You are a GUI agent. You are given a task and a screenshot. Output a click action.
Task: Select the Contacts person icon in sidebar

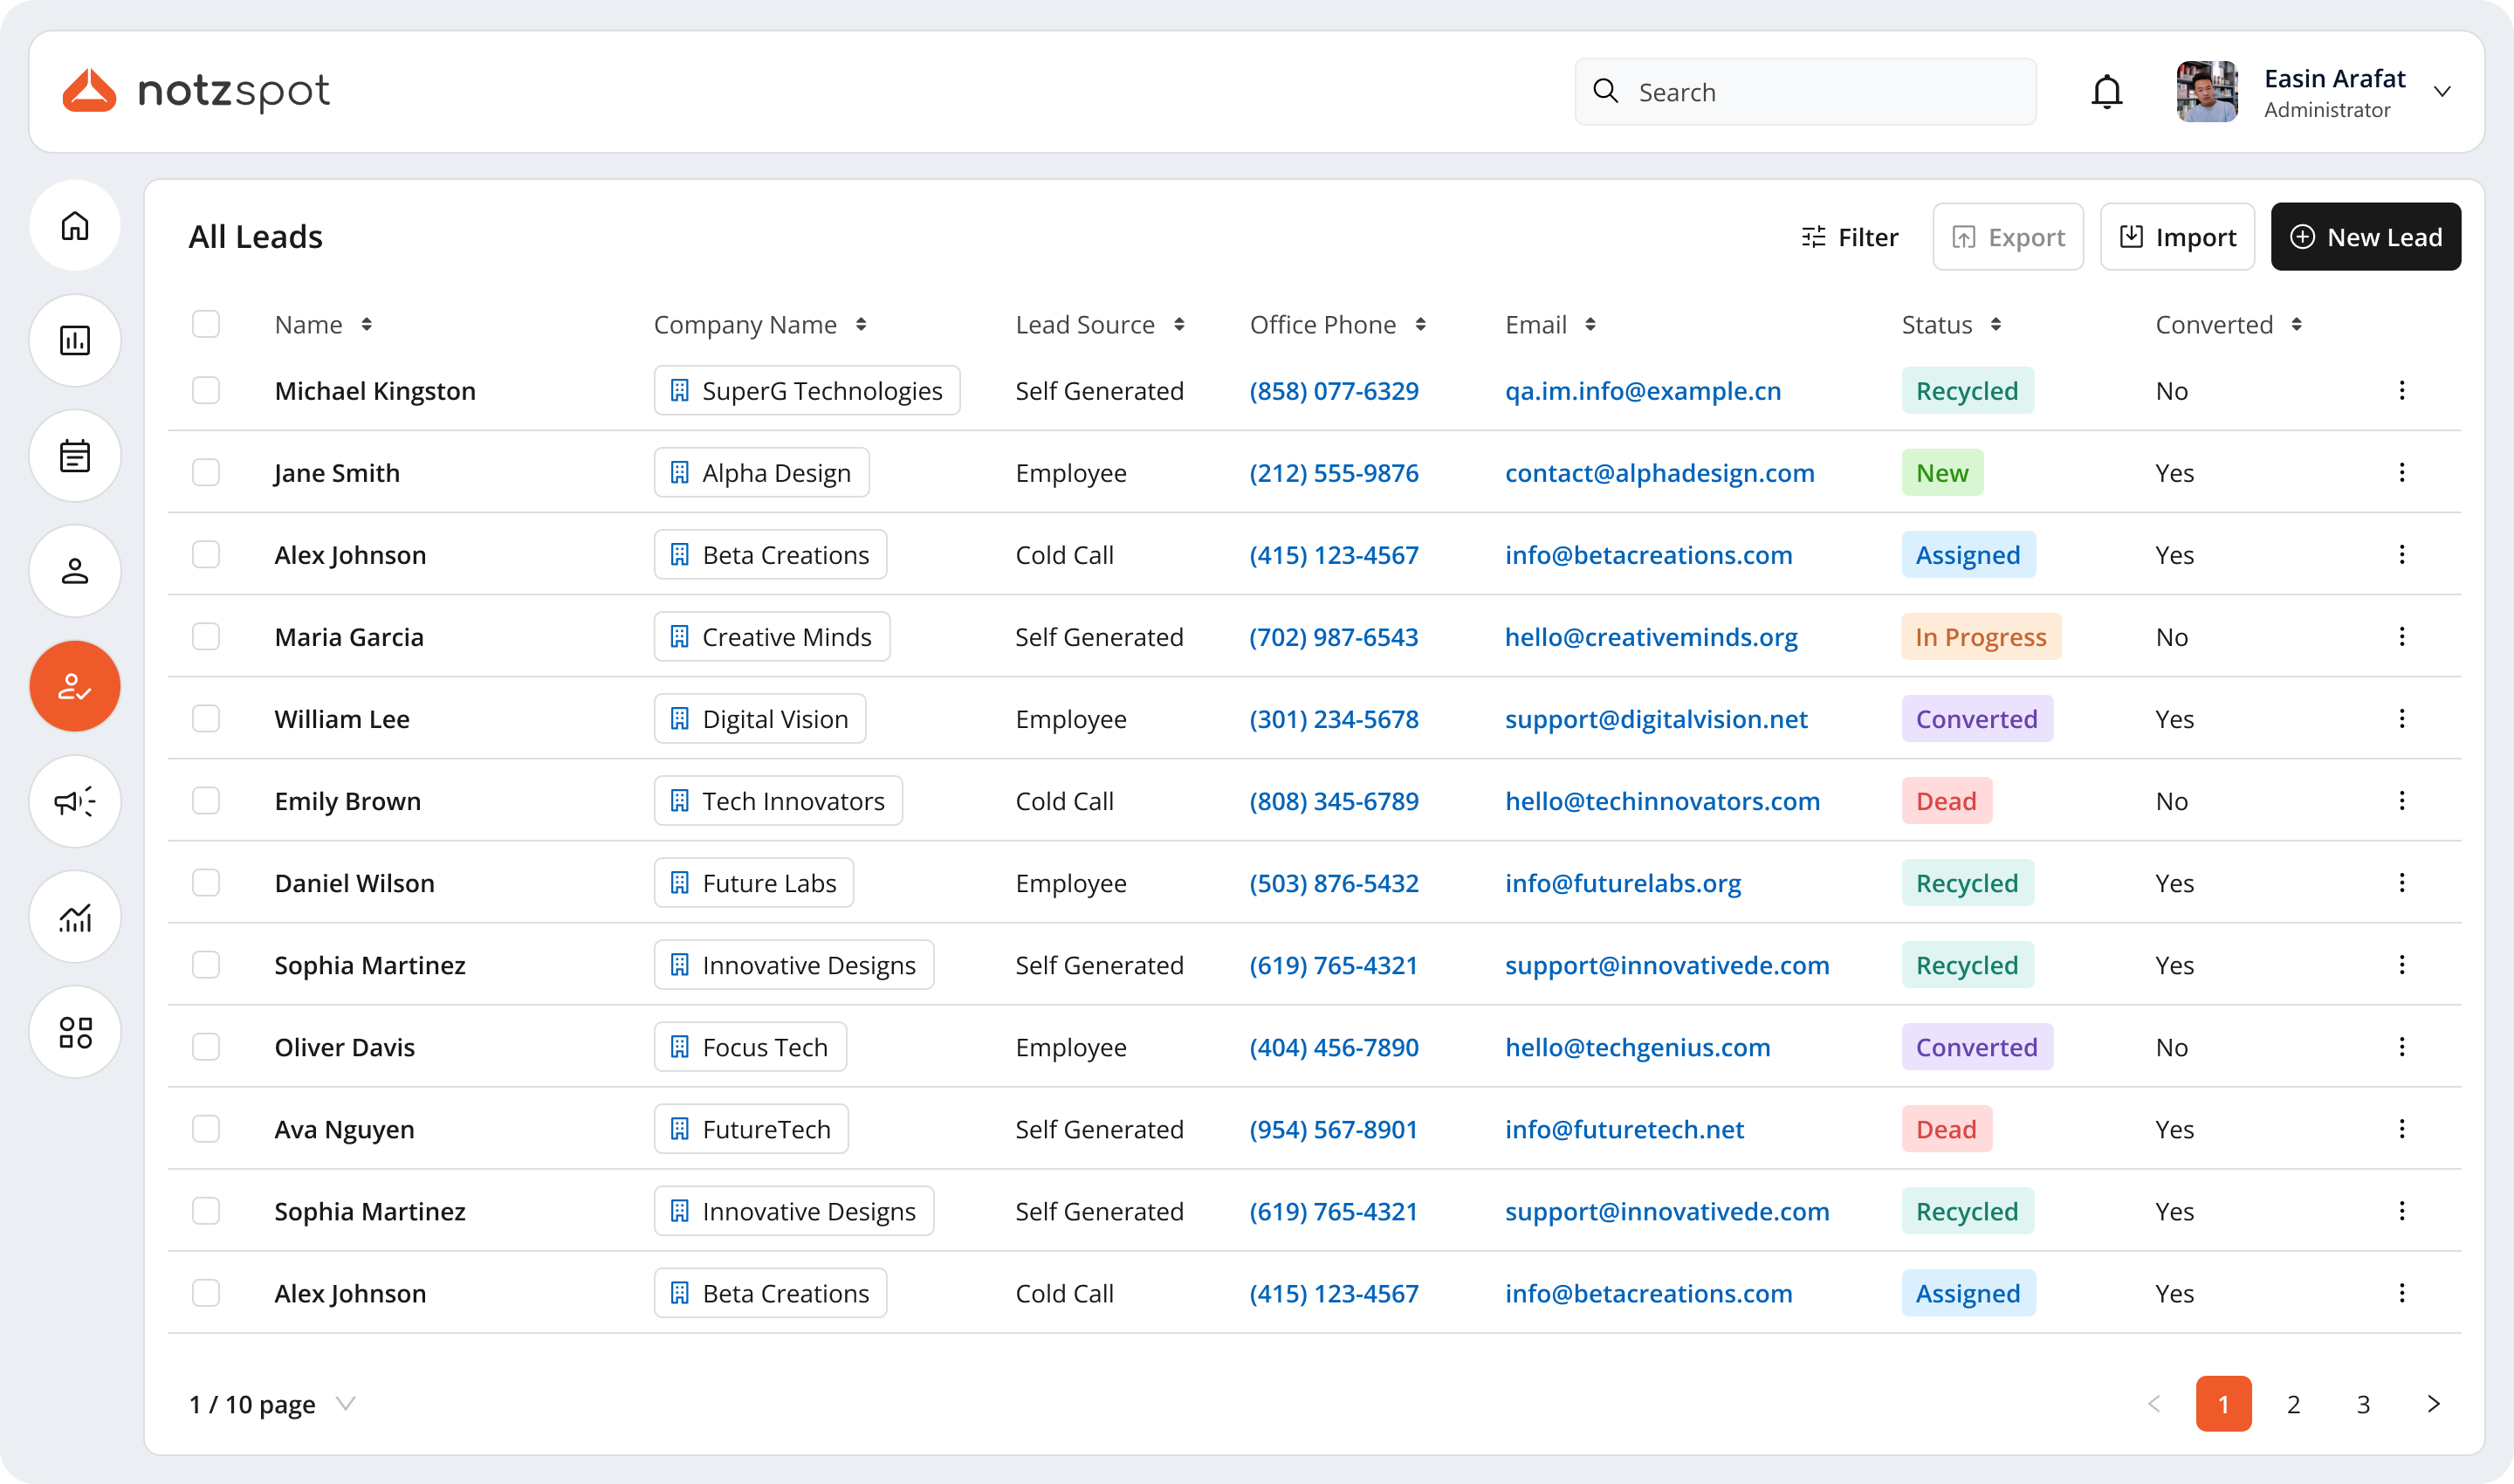(75, 571)
